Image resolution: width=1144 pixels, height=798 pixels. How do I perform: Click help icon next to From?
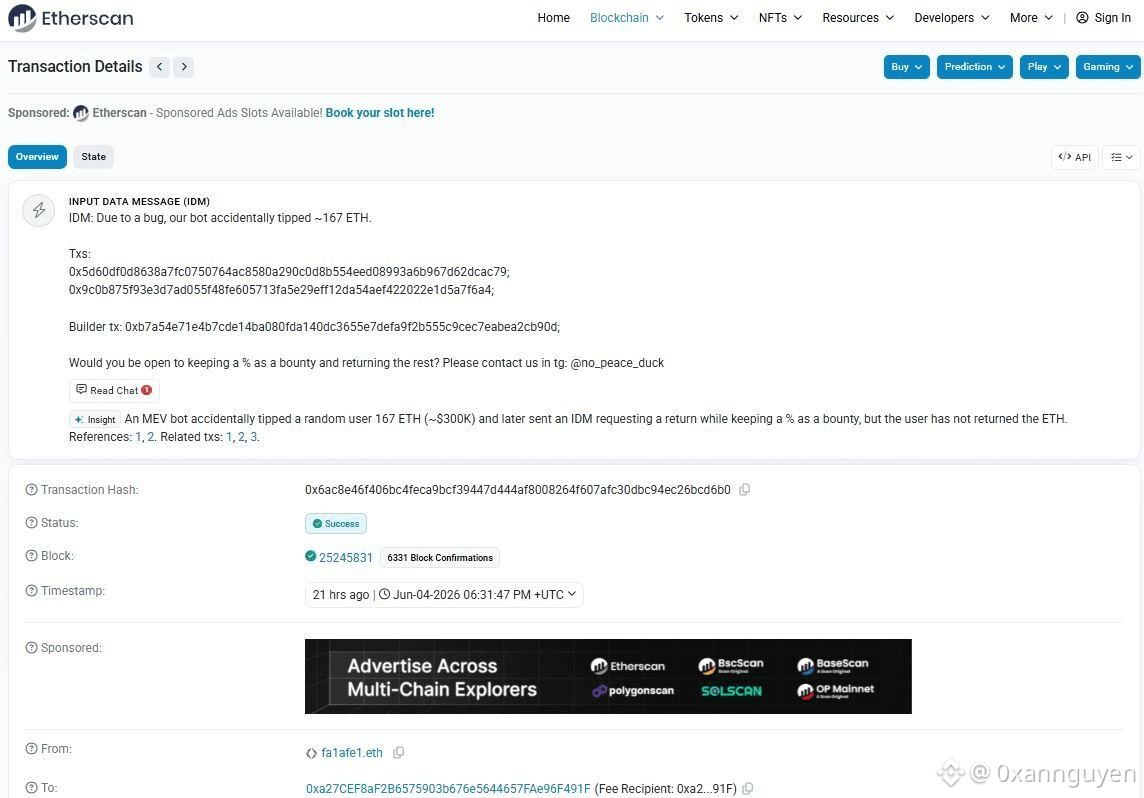31,748
